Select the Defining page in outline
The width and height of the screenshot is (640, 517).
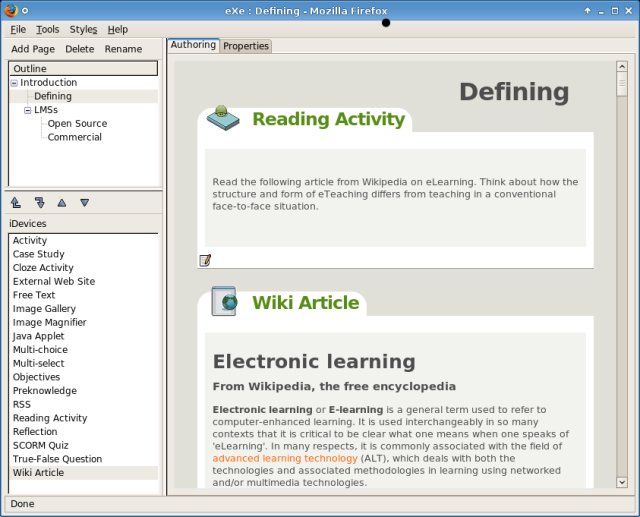coord(53,96)
